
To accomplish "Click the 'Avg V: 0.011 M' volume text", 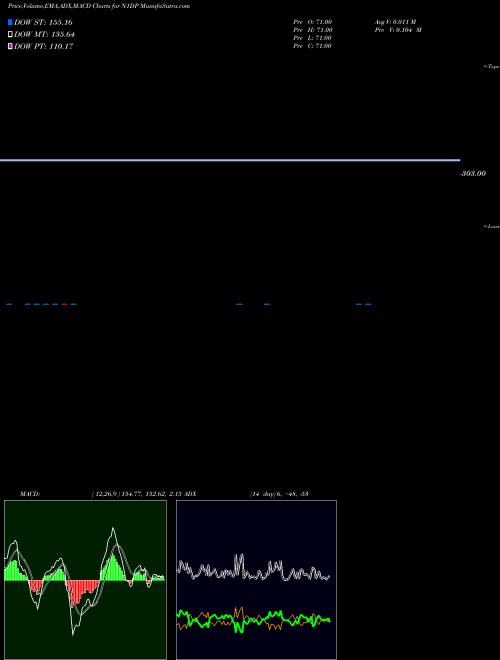I will click(x=396, y=22).
